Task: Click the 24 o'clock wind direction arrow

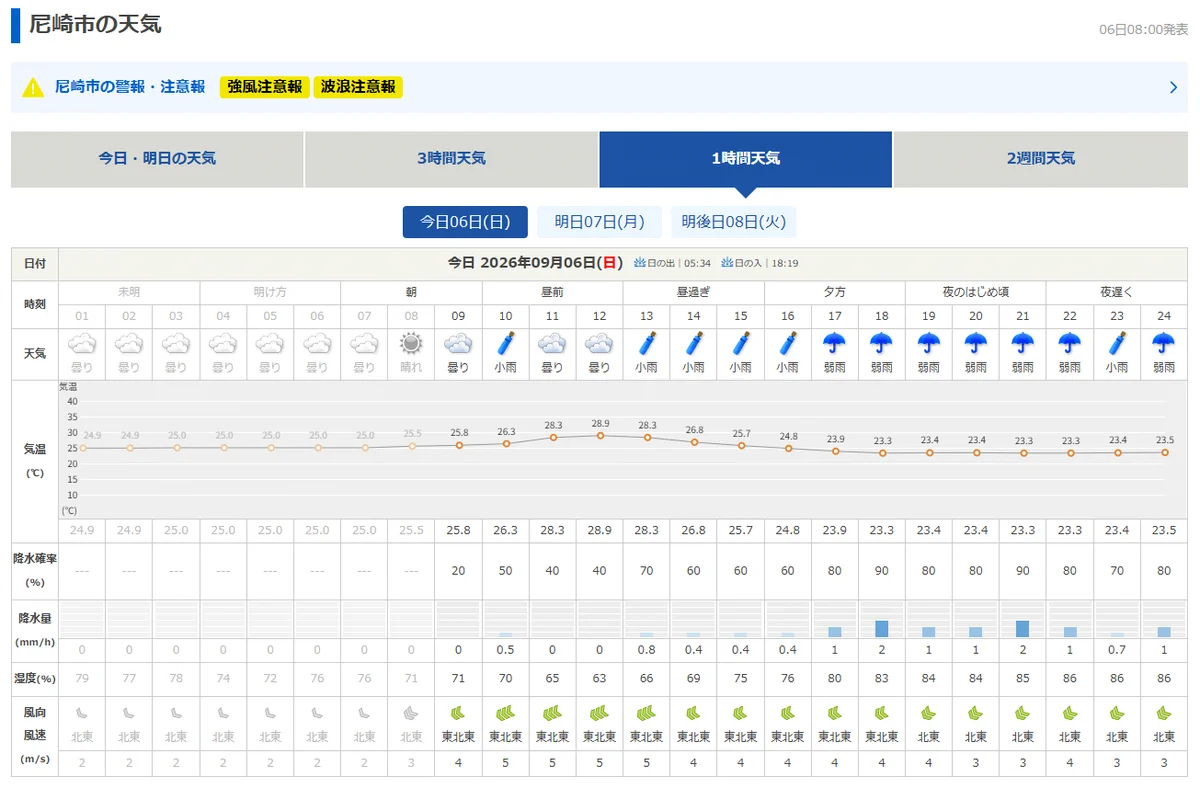Action: 1164,713
